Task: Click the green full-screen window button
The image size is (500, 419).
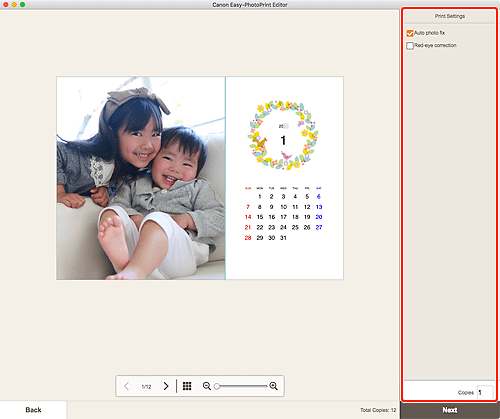Action: click(22, 5)
